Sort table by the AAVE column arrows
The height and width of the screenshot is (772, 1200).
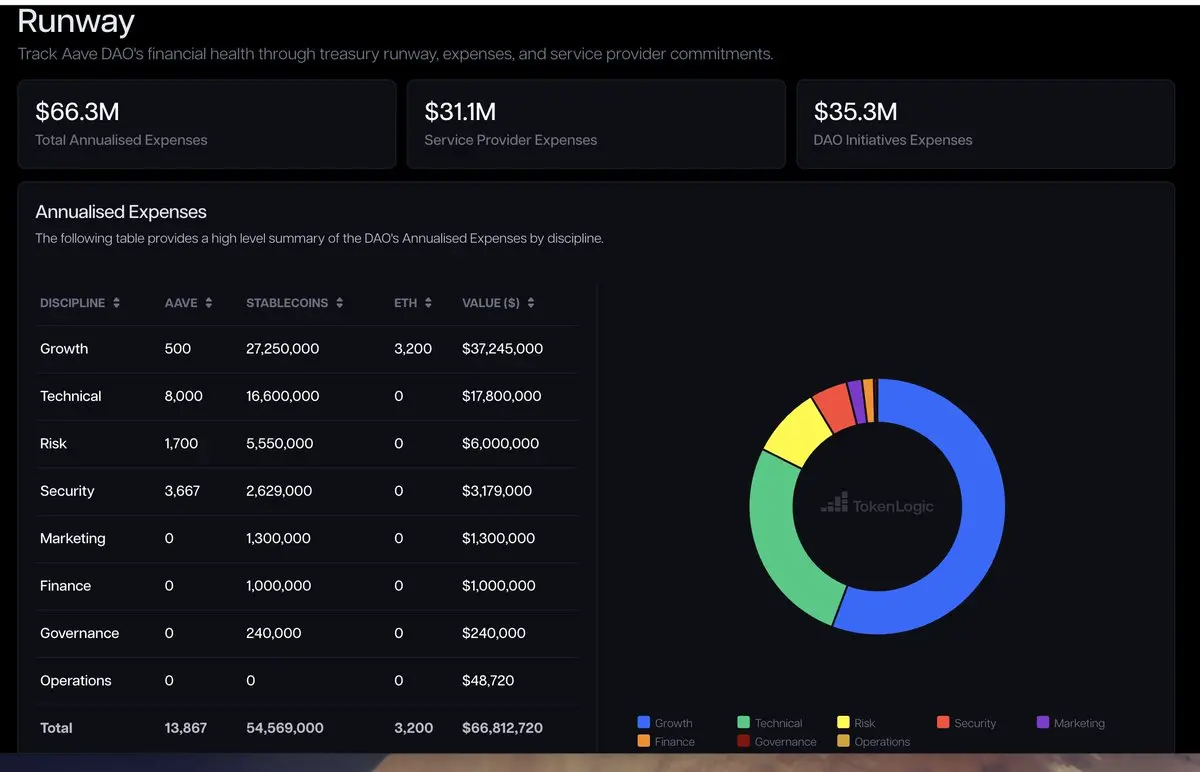209,303
